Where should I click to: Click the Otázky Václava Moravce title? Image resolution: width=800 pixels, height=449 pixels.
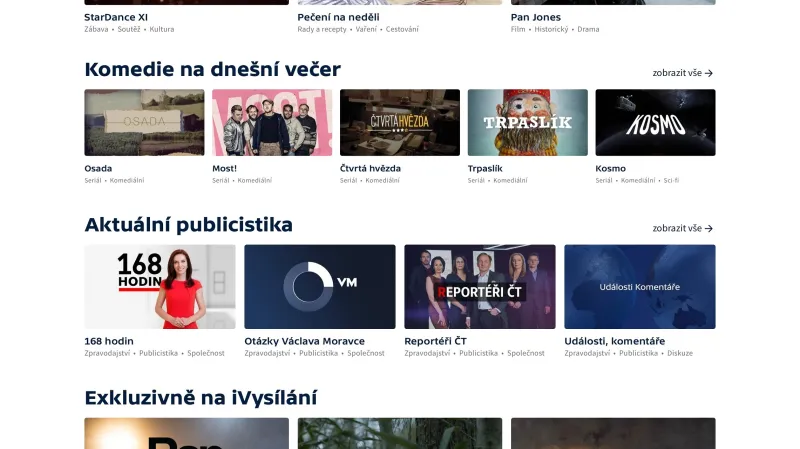point(305,341)
